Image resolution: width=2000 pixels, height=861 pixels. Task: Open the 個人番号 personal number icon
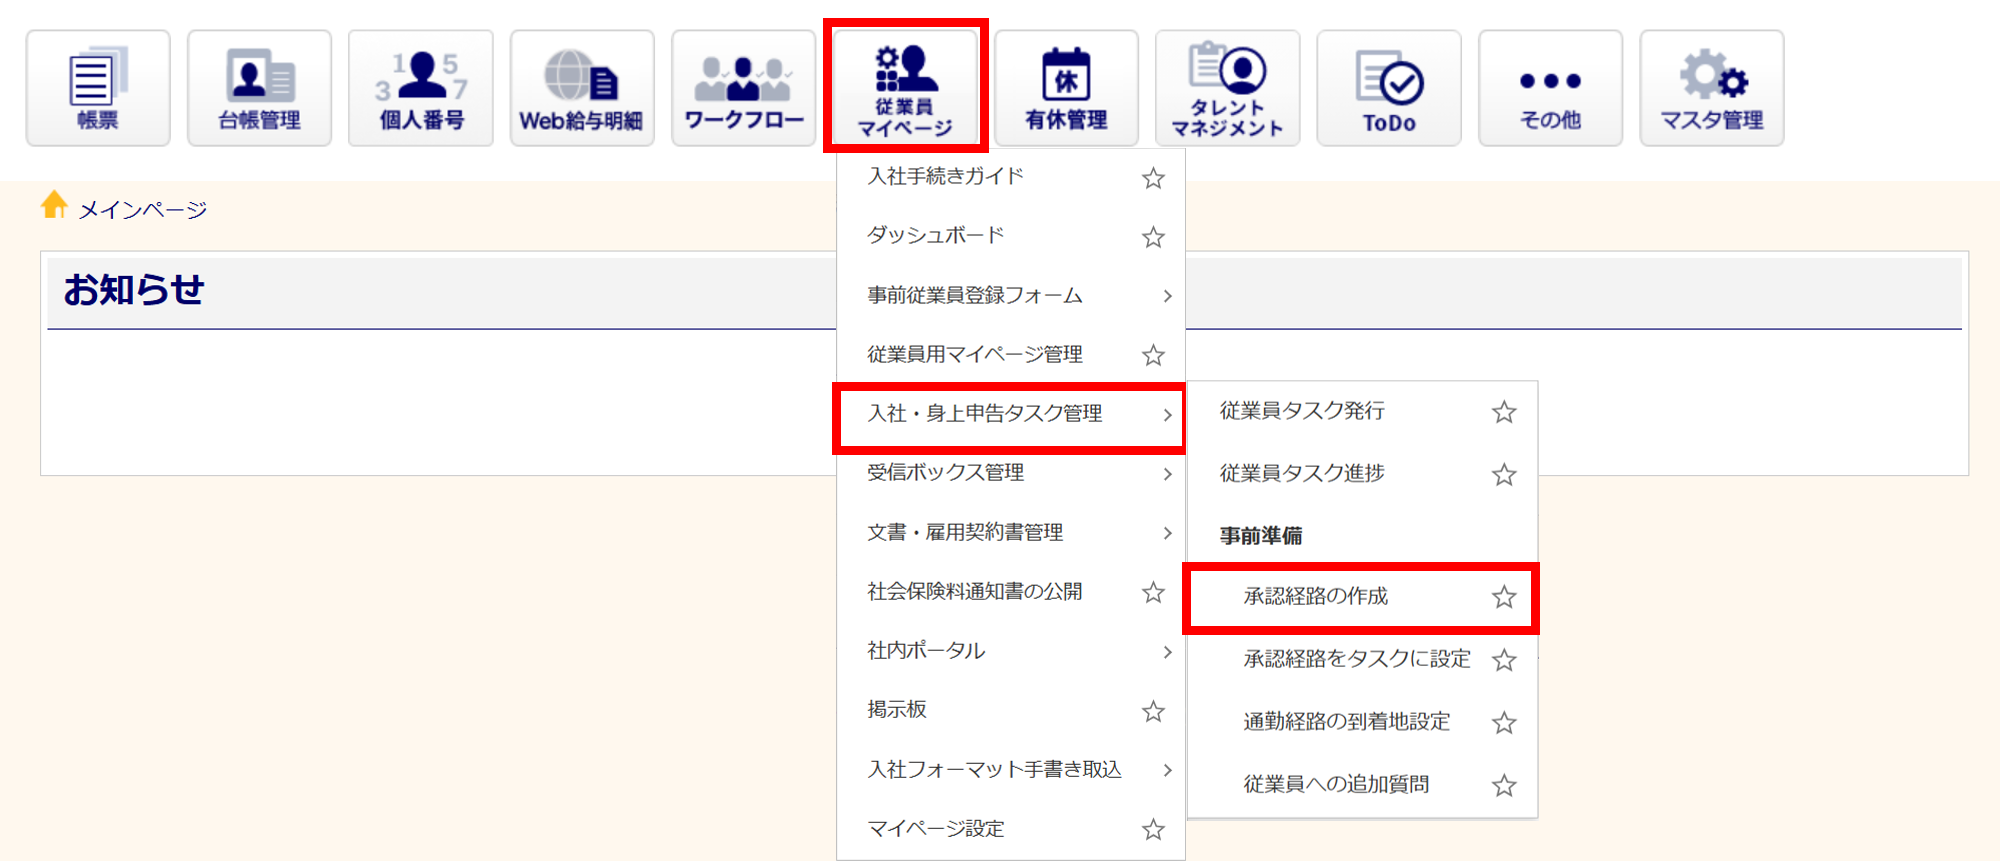point(421,88)
